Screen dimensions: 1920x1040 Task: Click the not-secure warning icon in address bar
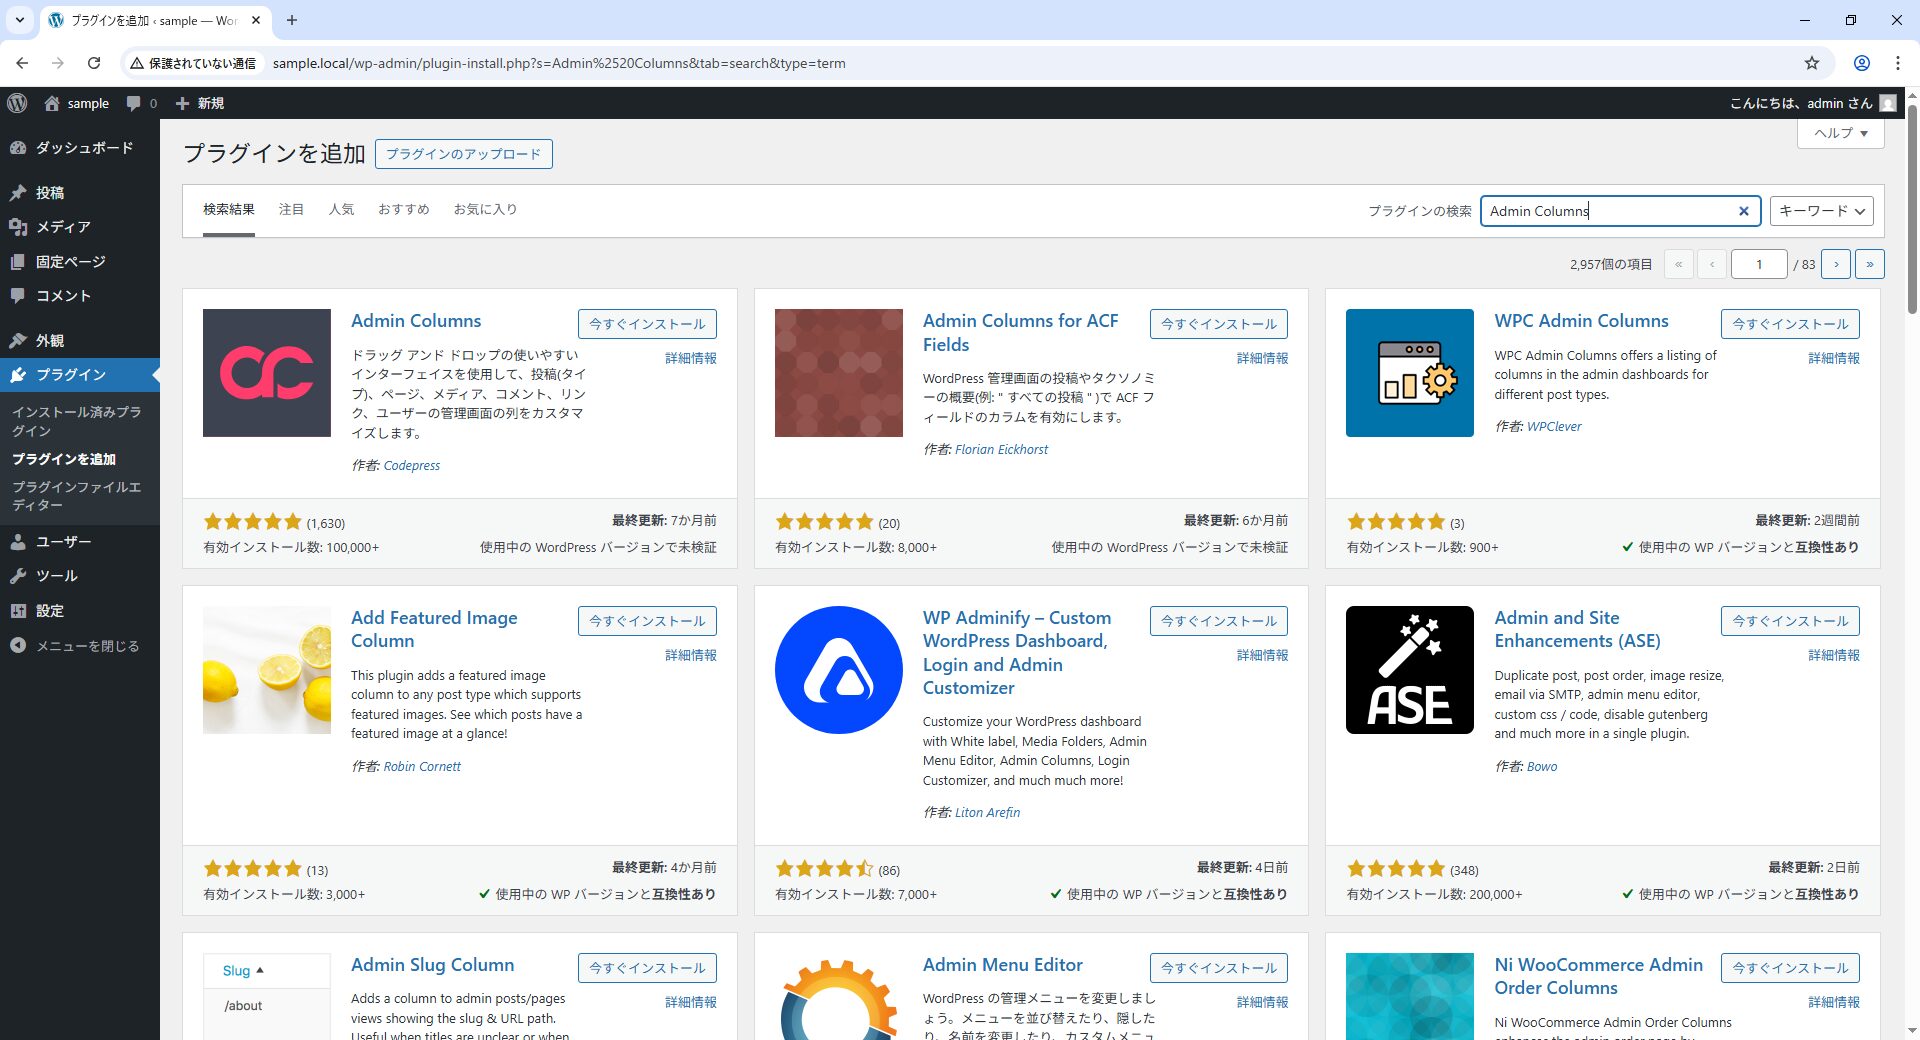tap(137, 63)
